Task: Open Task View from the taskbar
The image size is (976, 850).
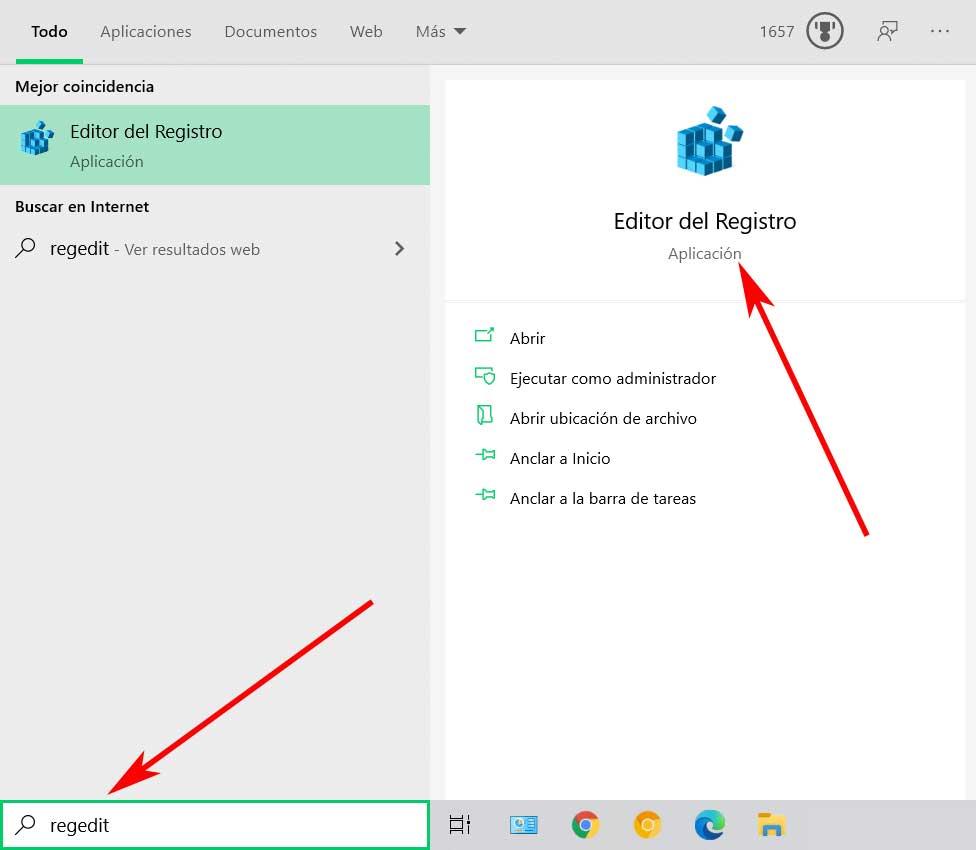Action: coord(460,825)
